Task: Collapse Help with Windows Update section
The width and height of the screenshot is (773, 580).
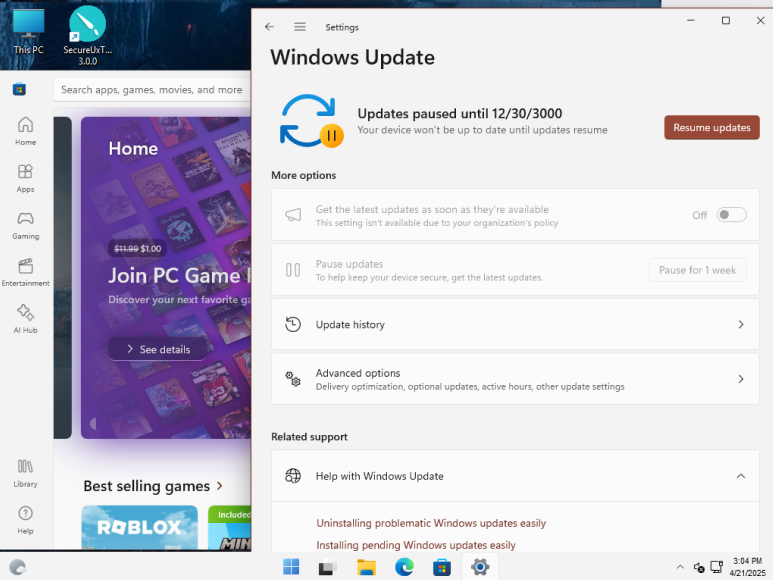Action: (740, 476)
